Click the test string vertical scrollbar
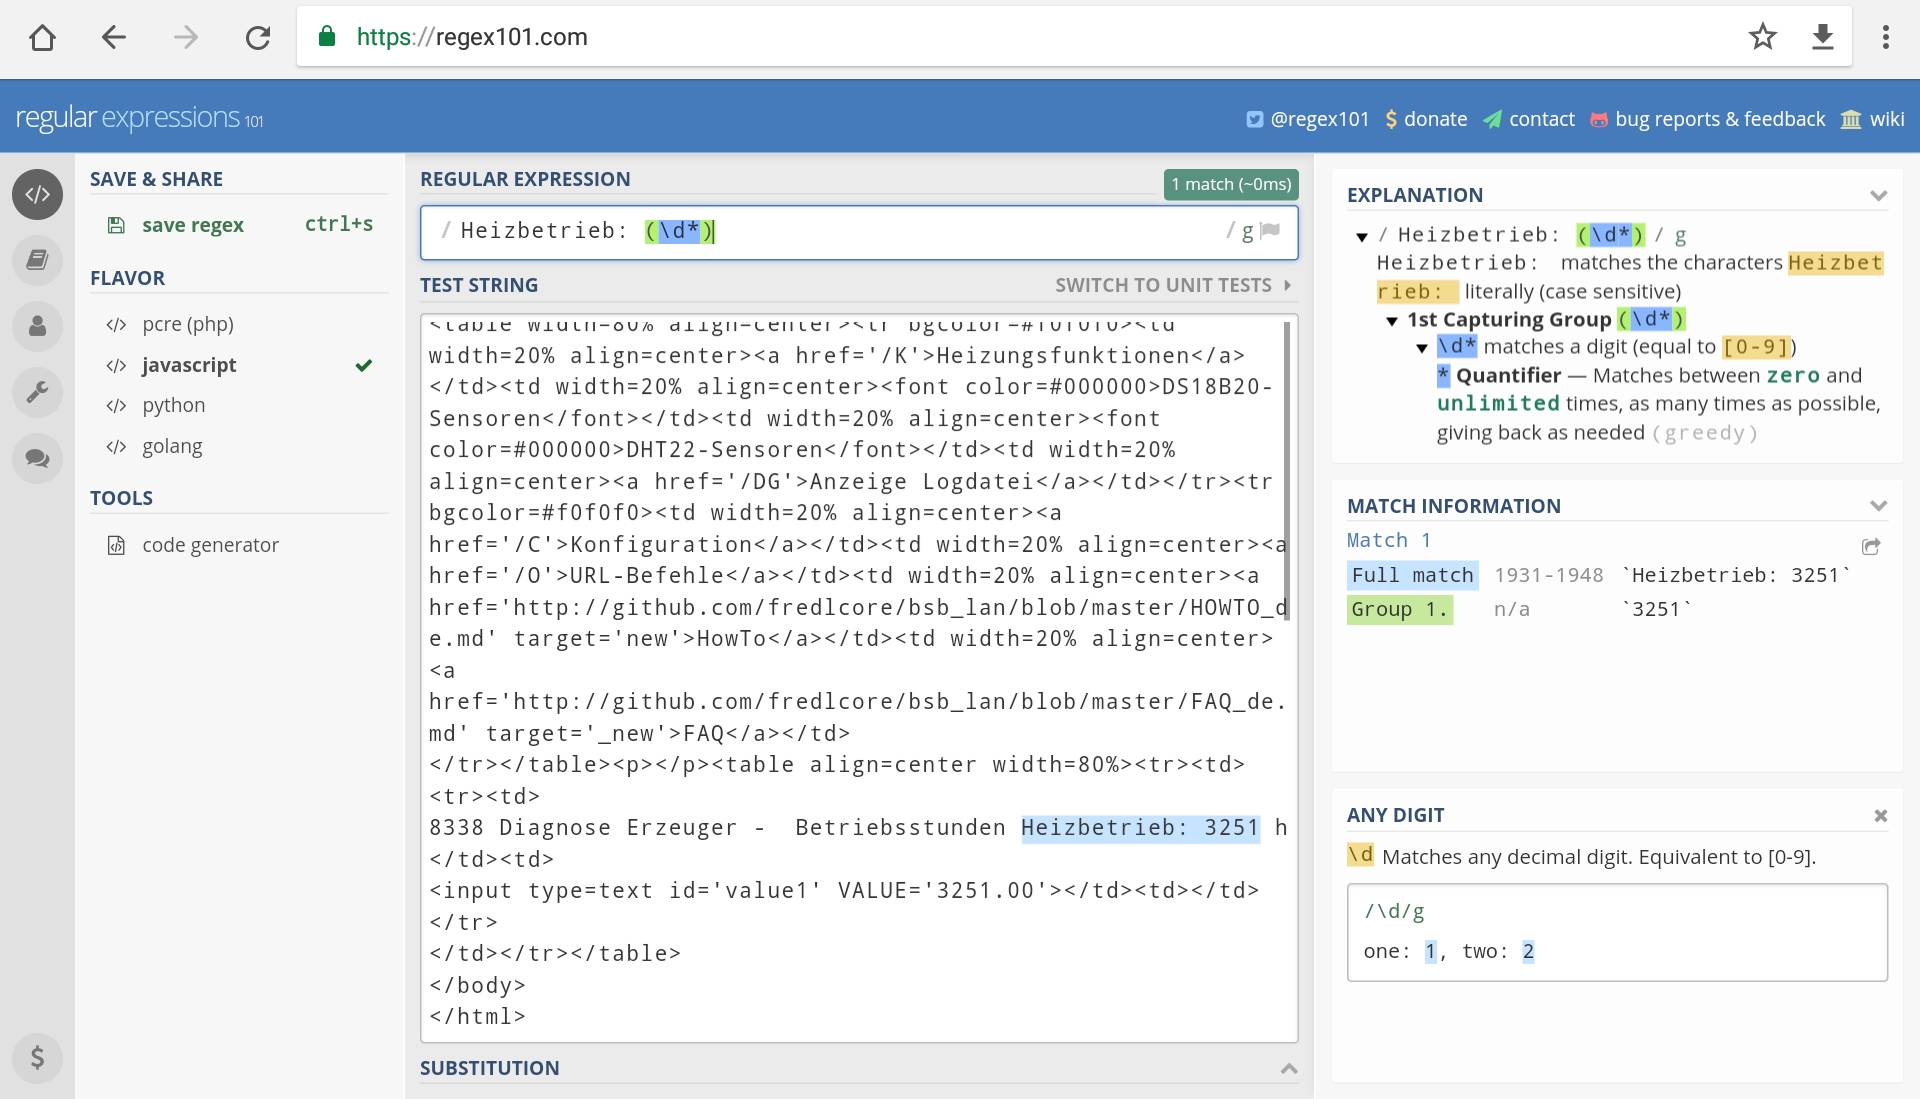Image resolution: width=1920 pixels, height=1099 pixels. 1287,470
